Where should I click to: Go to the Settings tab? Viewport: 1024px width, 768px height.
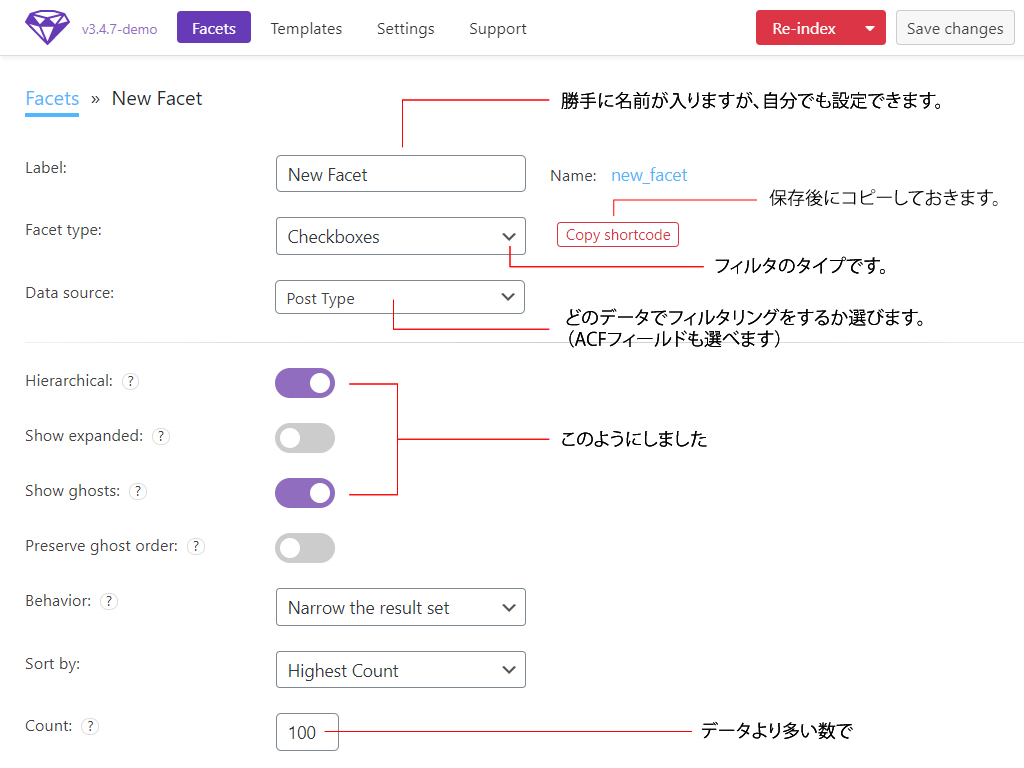coord(406,29)
